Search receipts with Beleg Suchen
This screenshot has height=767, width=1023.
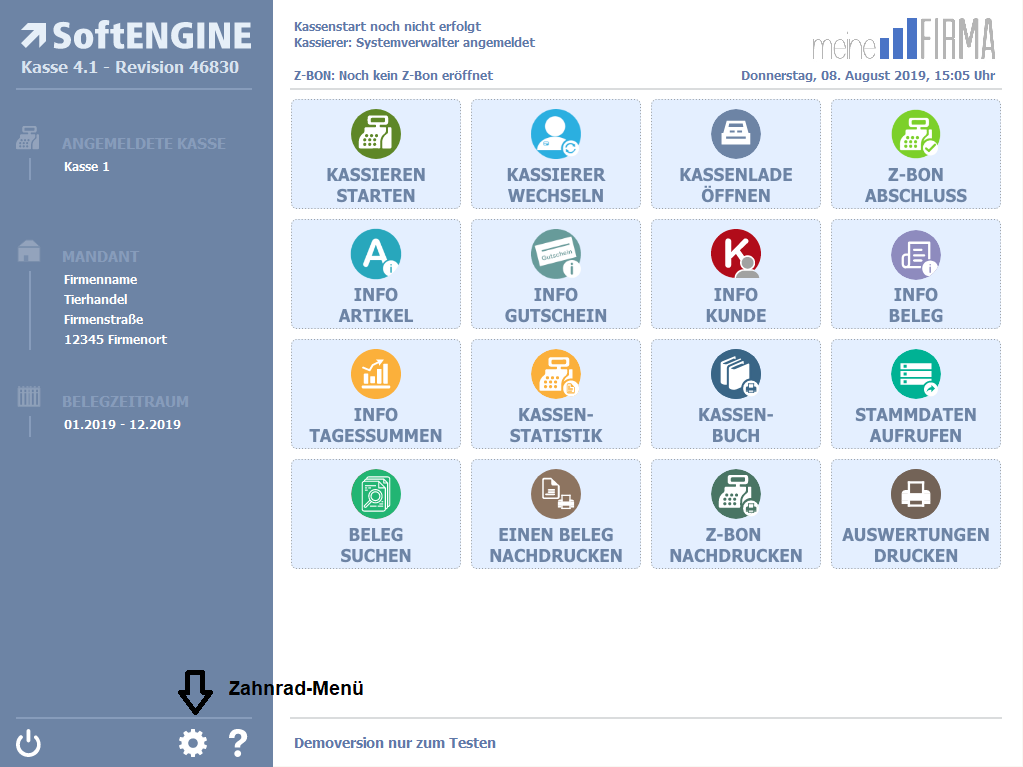click(376, 514)
